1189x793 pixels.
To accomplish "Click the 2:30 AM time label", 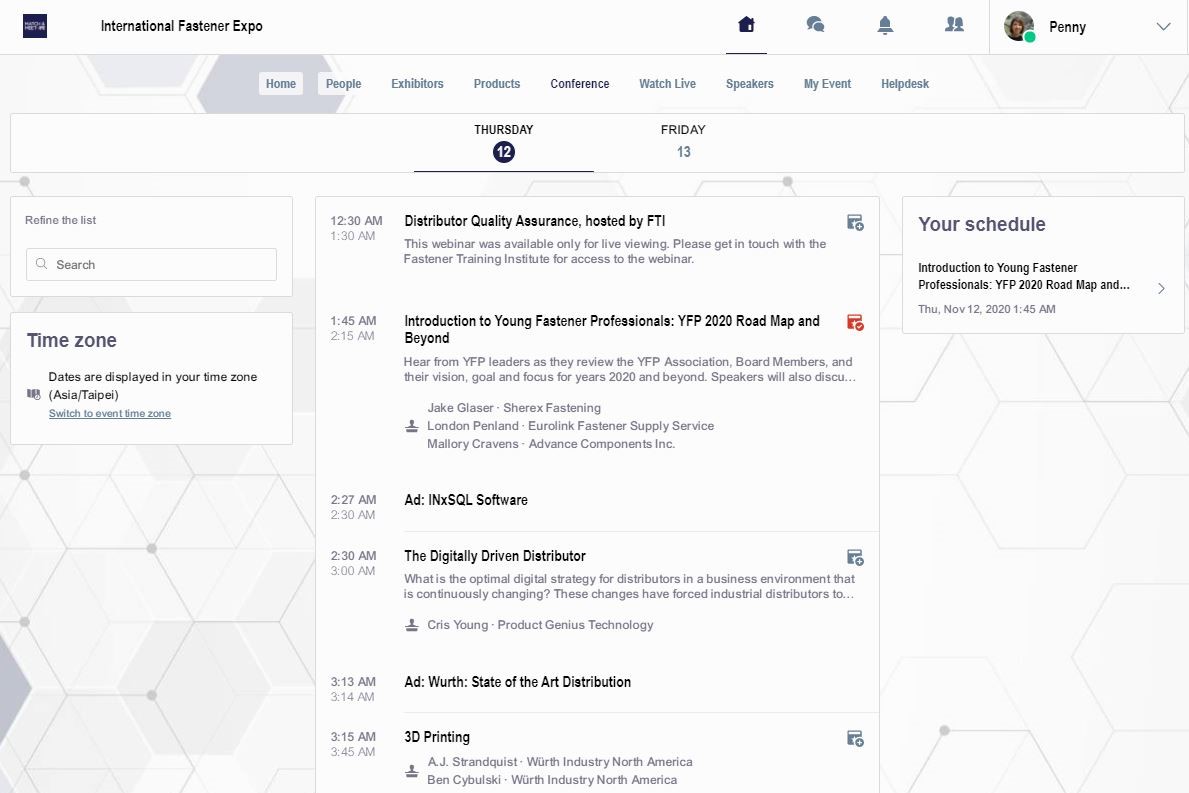I will click(x=353, y=556).
